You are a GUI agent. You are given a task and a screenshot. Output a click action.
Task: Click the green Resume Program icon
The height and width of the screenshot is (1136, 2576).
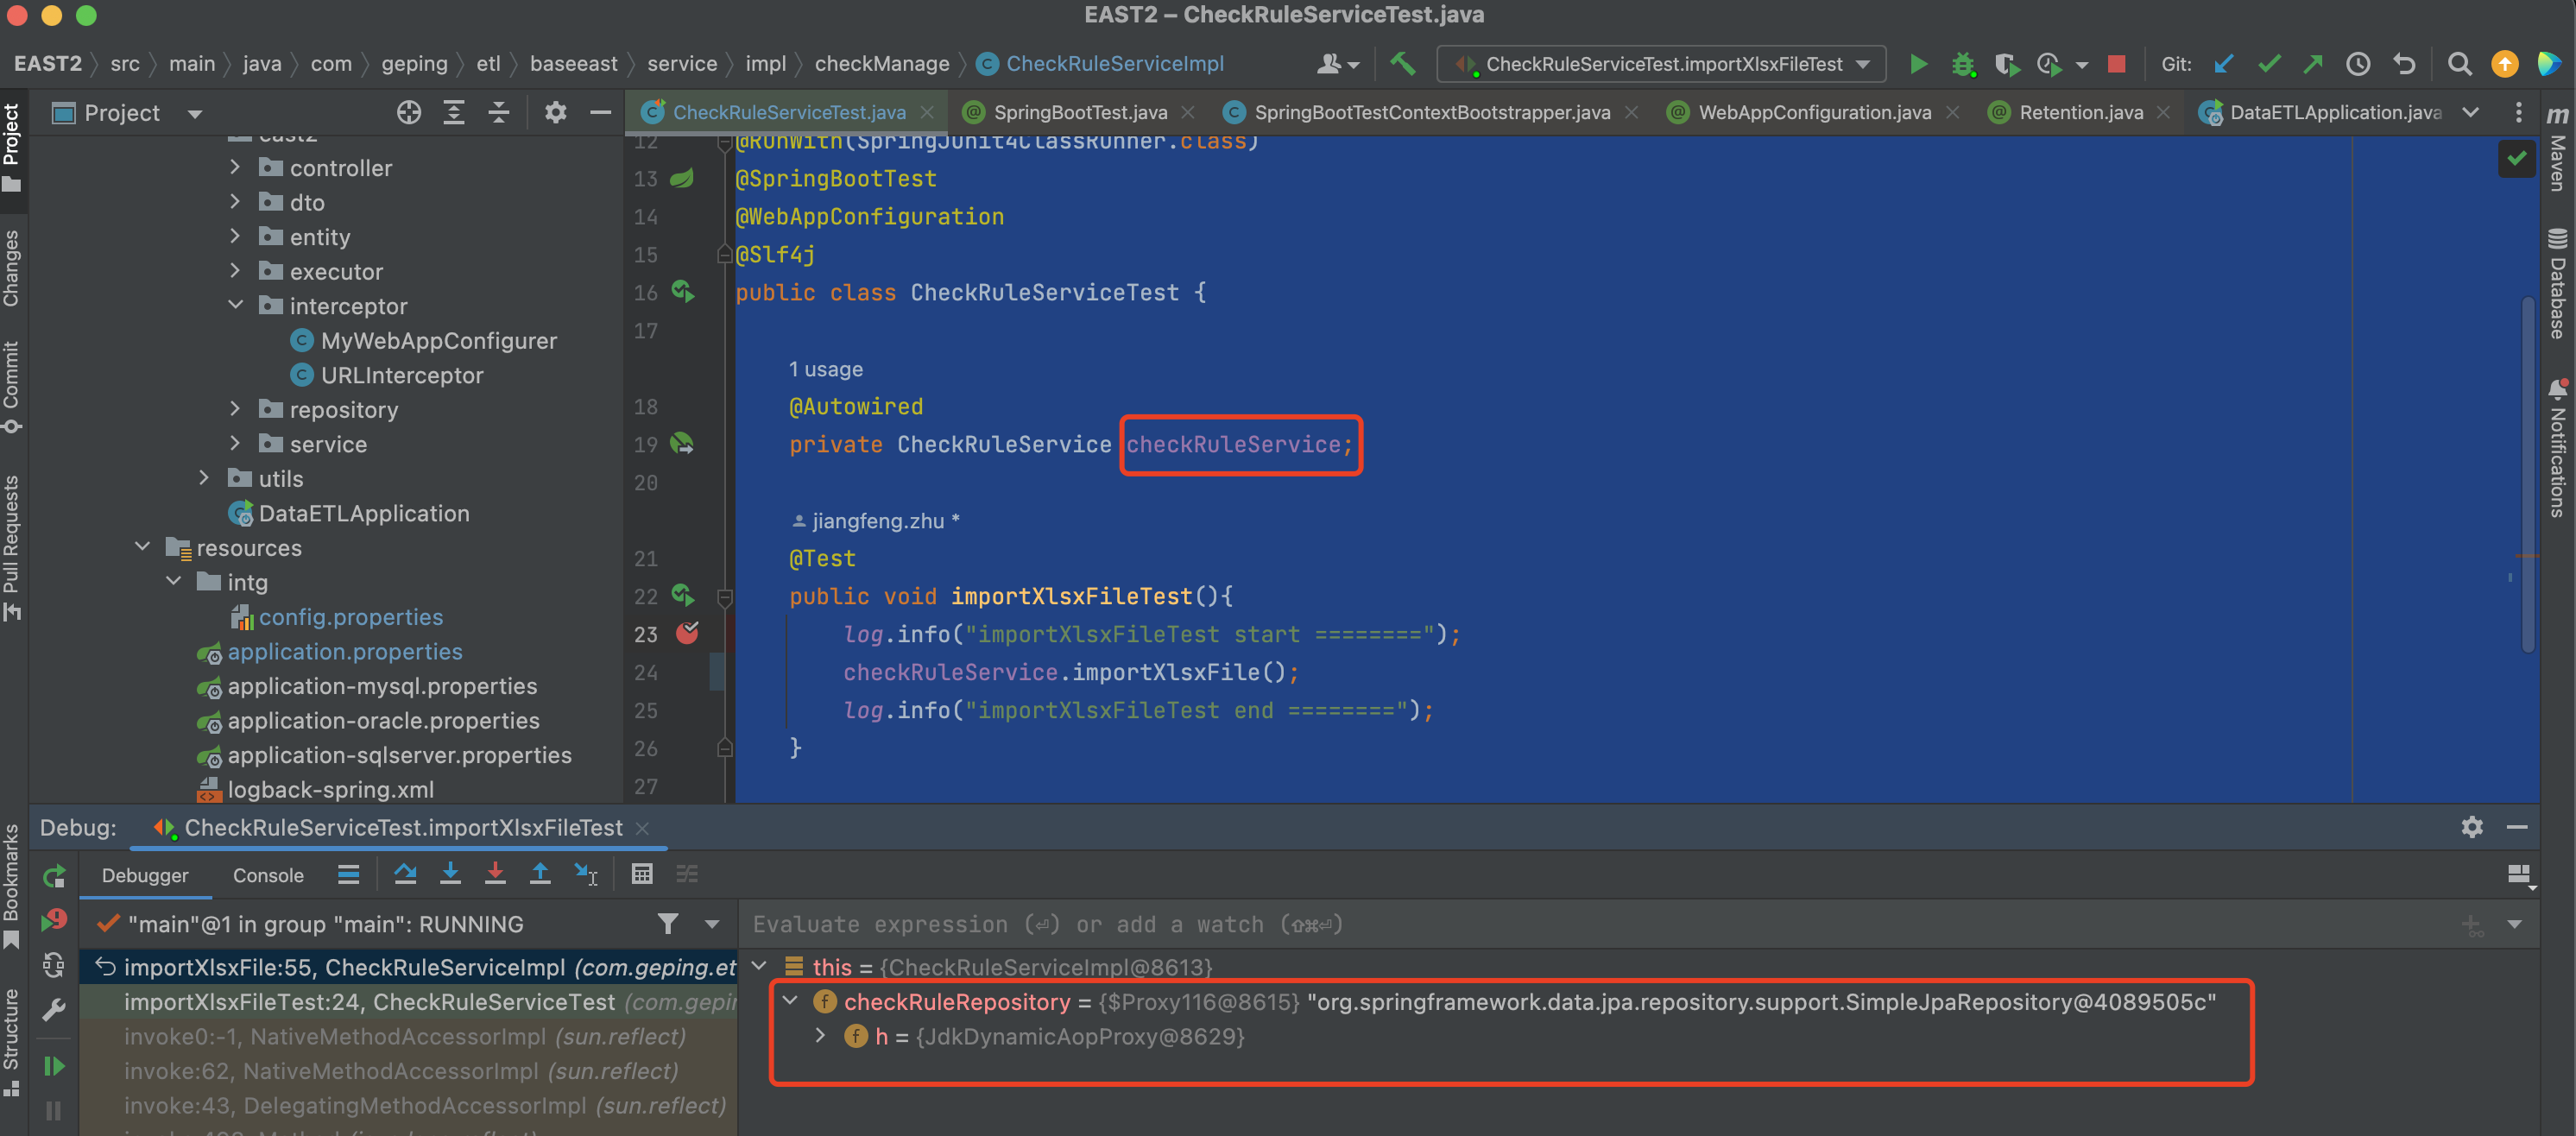pos(54,1066)
